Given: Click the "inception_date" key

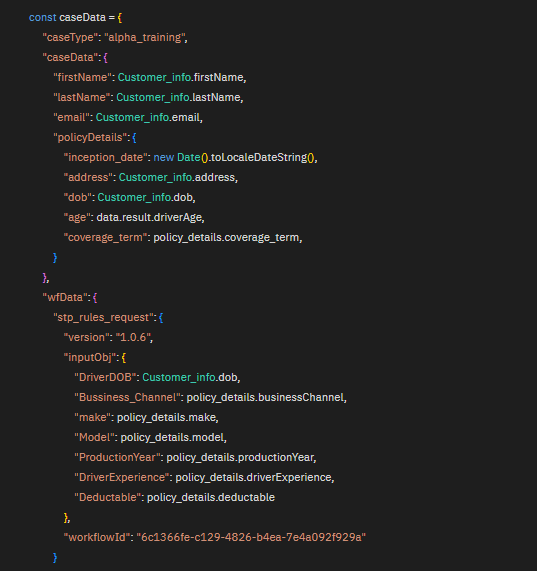Looking at the screenshot, I should click(x=106, y=158).
